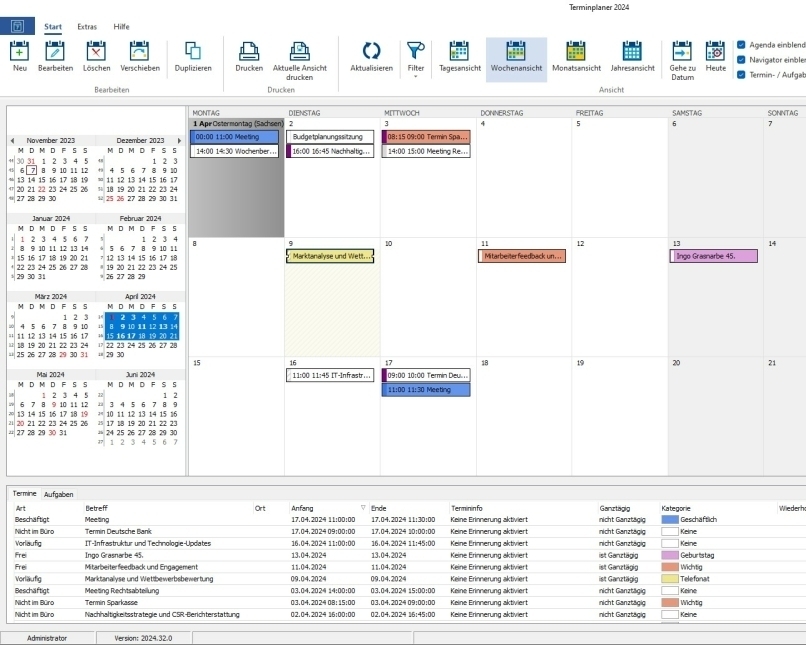Select the Budgetplanungssitzung appointment on Dienstag
The width and height of the screenshot is (806, 645).
point(330,136)
